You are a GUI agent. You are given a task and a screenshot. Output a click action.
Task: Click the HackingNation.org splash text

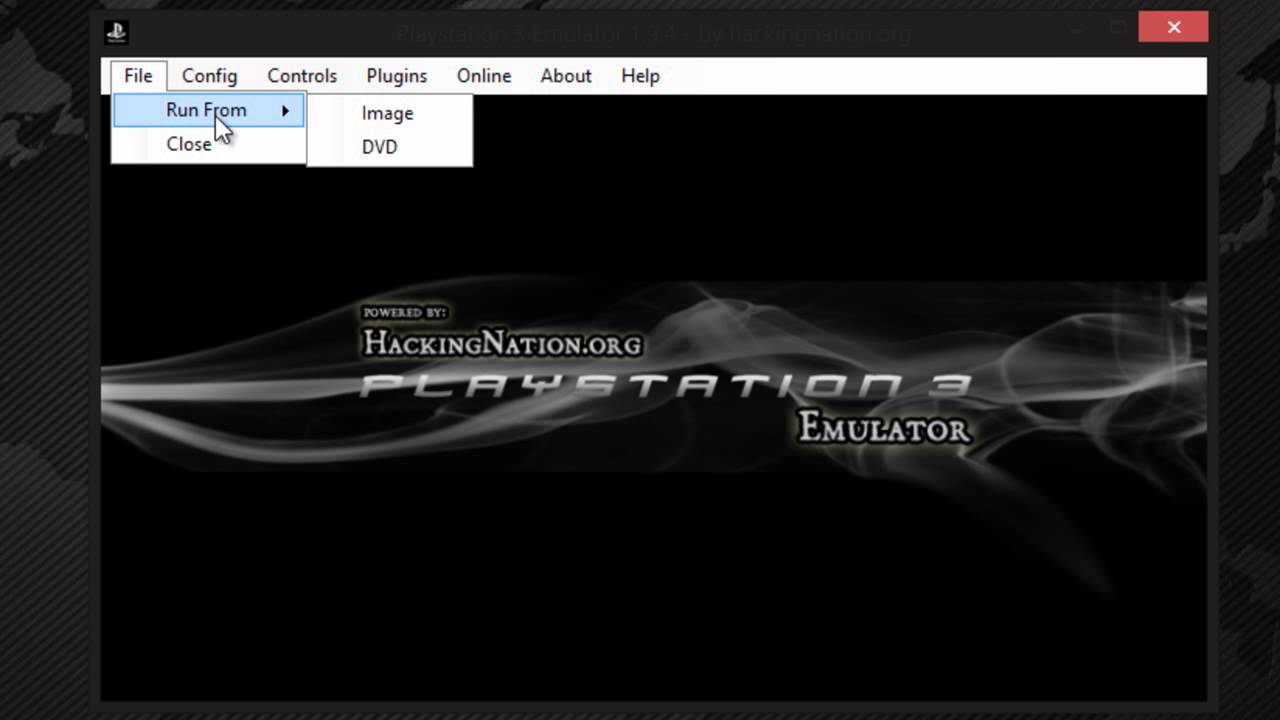502,343
